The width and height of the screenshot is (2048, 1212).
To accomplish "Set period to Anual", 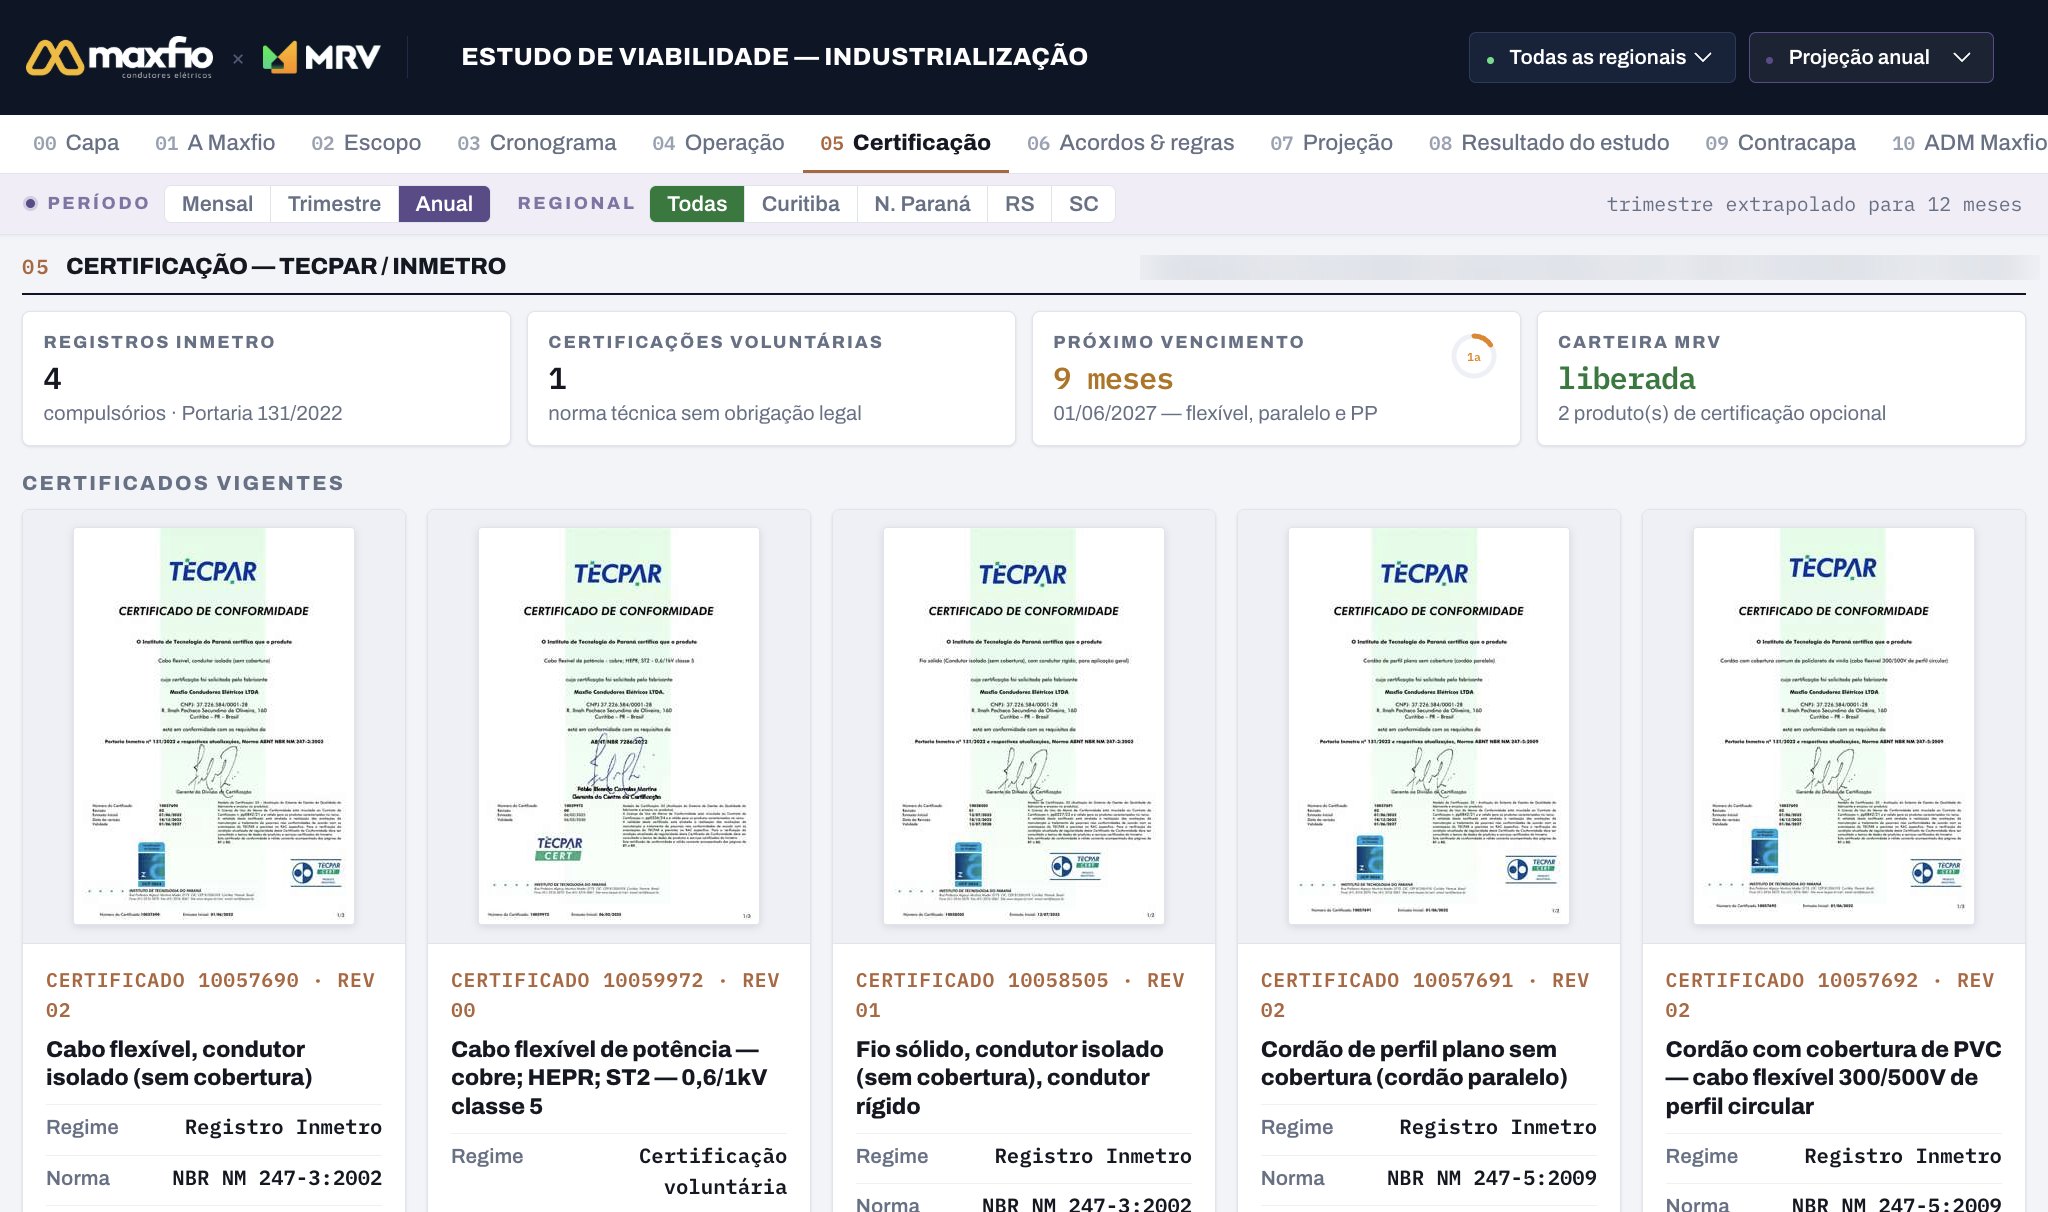I will [x=444, y=204].
